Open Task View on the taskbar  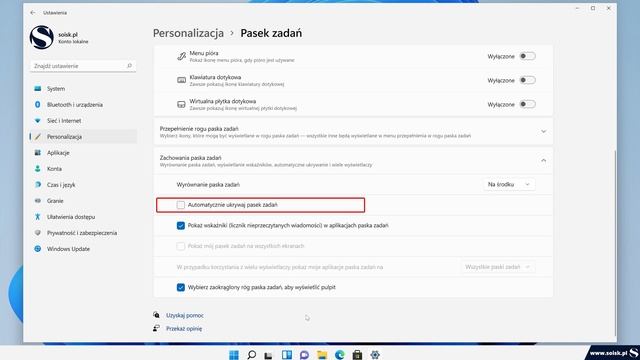point(268,355)
